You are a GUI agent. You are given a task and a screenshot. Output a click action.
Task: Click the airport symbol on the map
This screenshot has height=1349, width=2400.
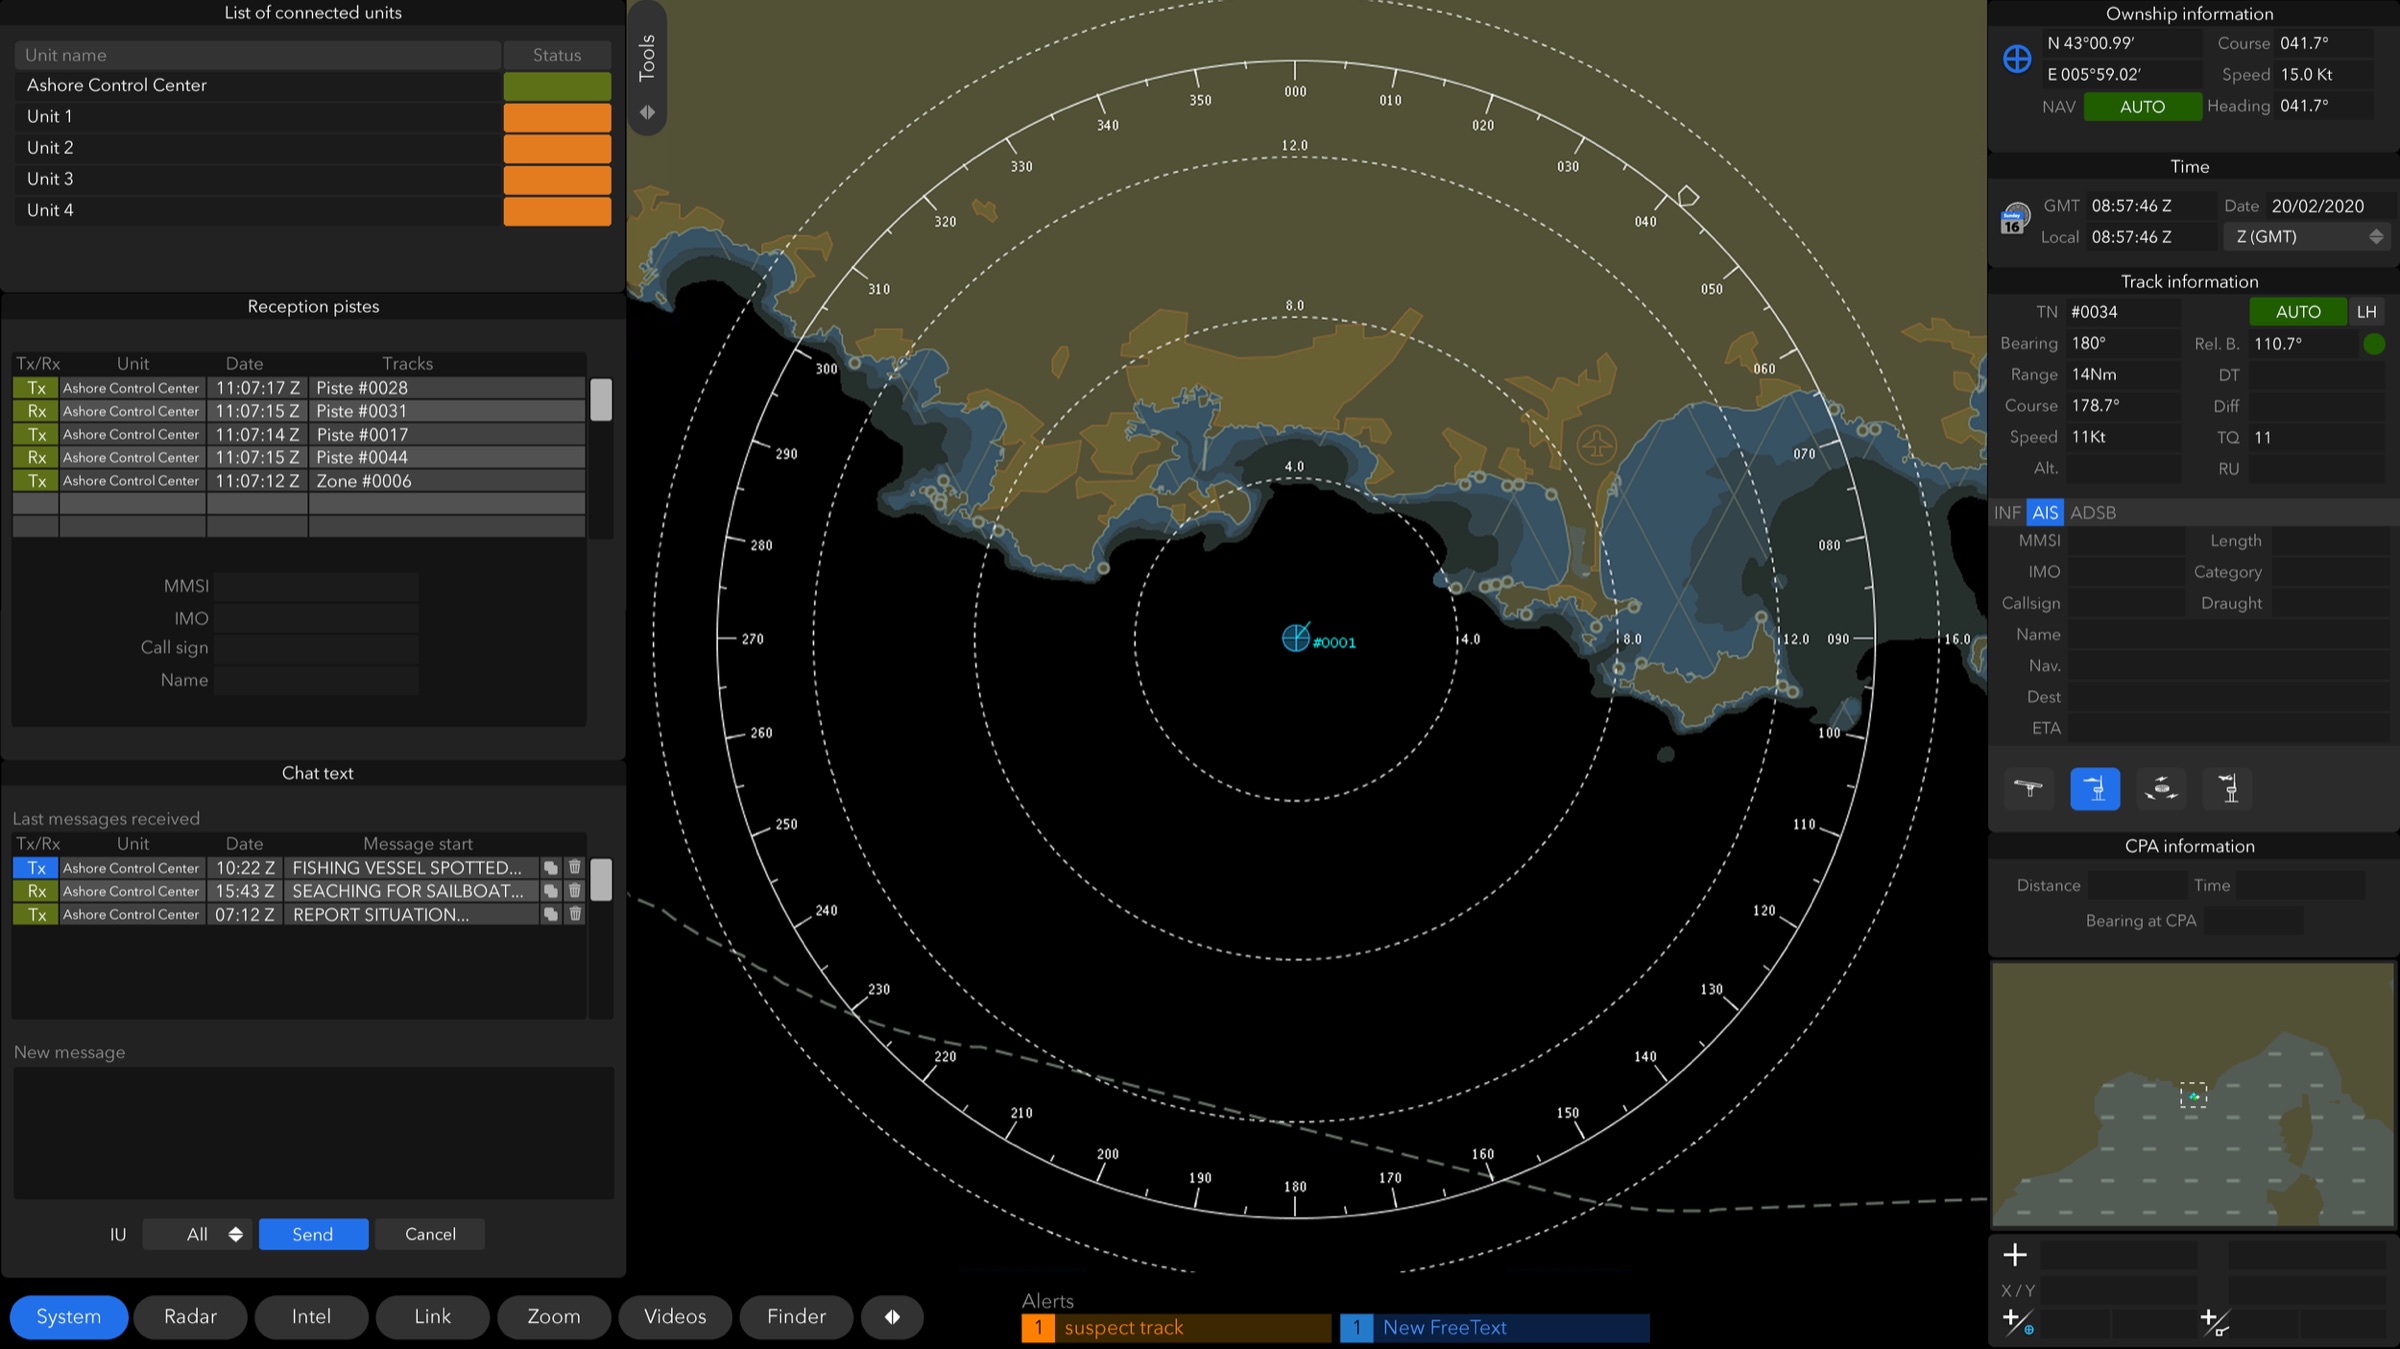[1597, 443]
